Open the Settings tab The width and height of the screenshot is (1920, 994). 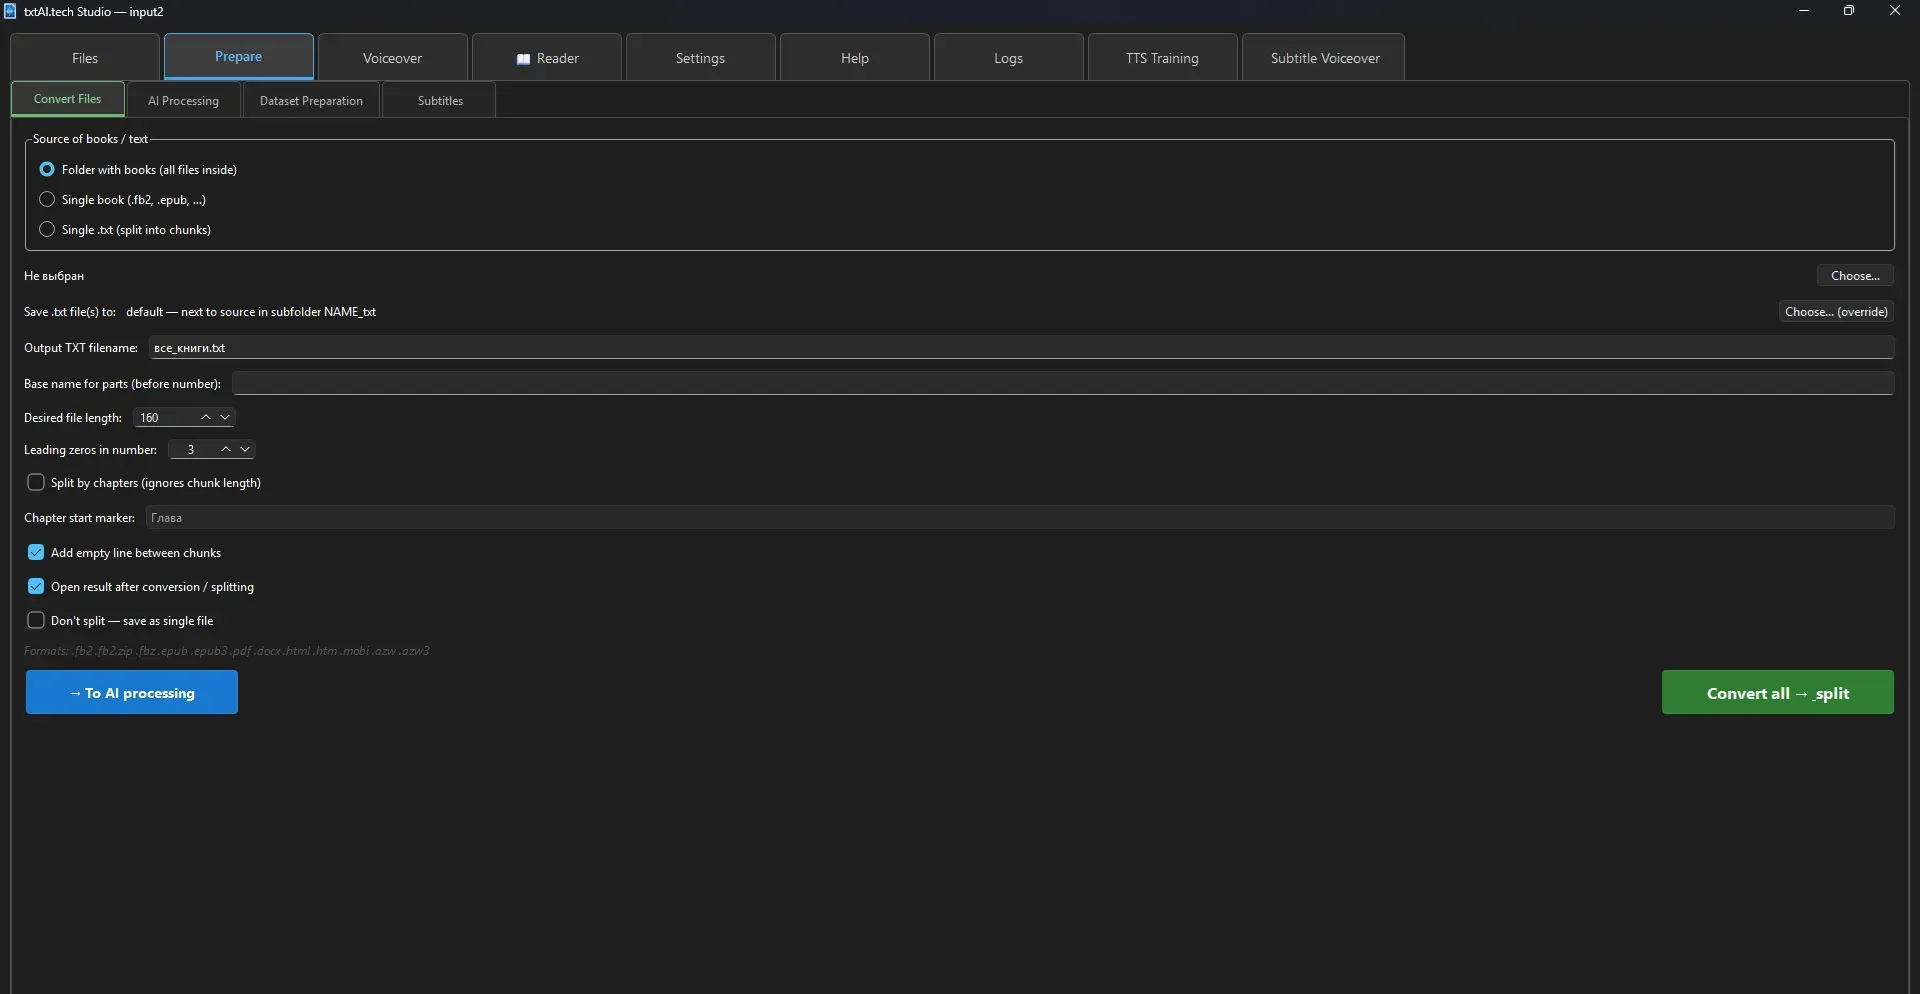click(700, 57)
